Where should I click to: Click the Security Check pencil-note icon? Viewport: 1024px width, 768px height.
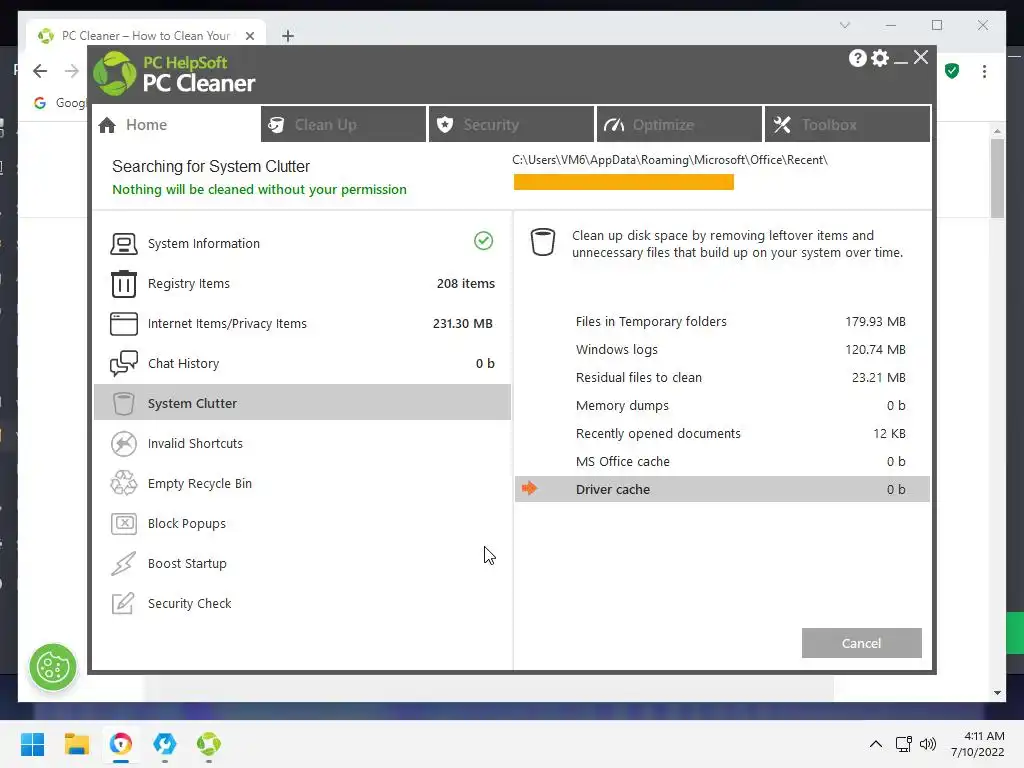(123, 603)
